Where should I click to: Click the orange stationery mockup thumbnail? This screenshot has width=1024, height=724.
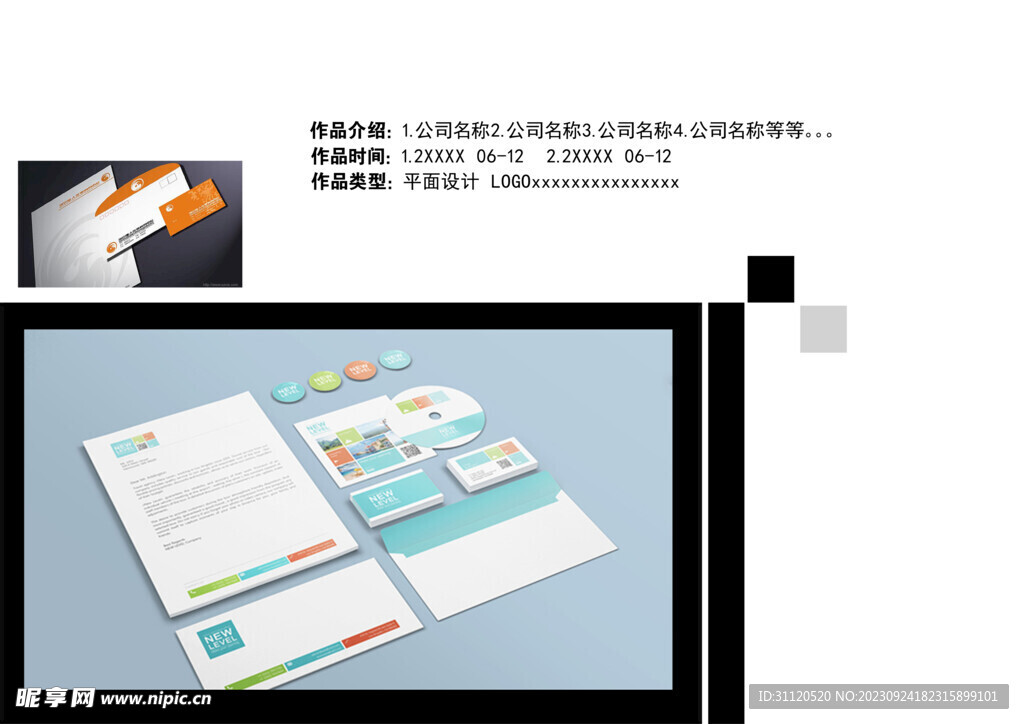[x=130, y=224]
